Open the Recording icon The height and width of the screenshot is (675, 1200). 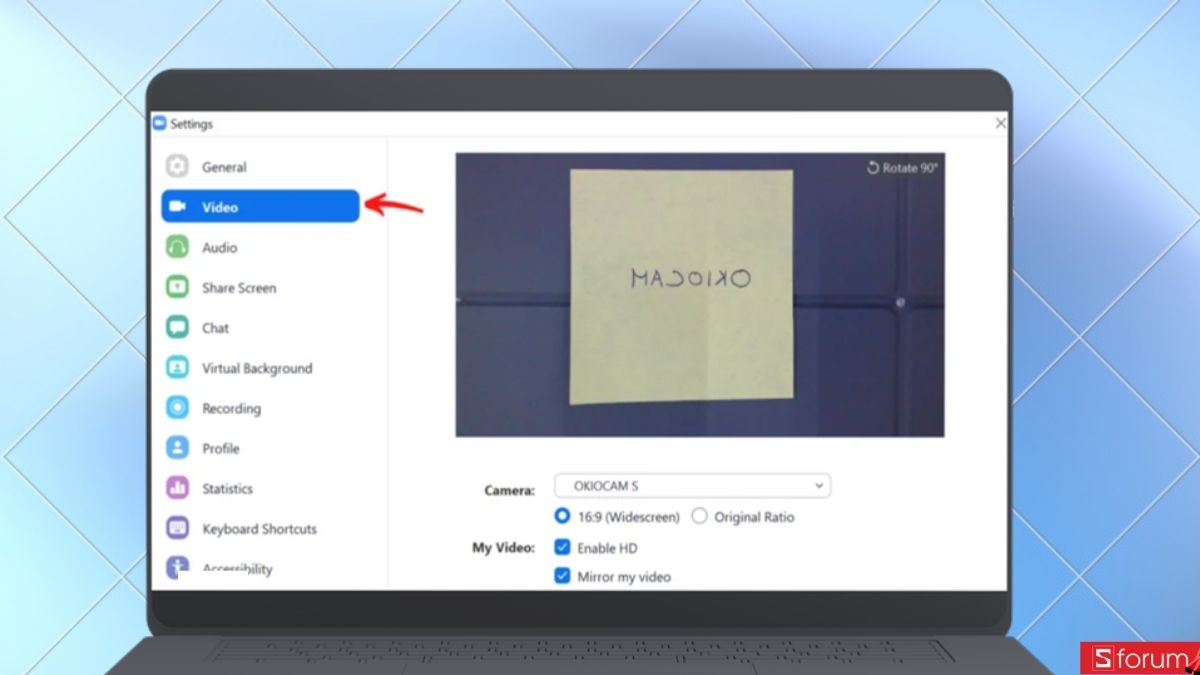click(x=177, y=408)
